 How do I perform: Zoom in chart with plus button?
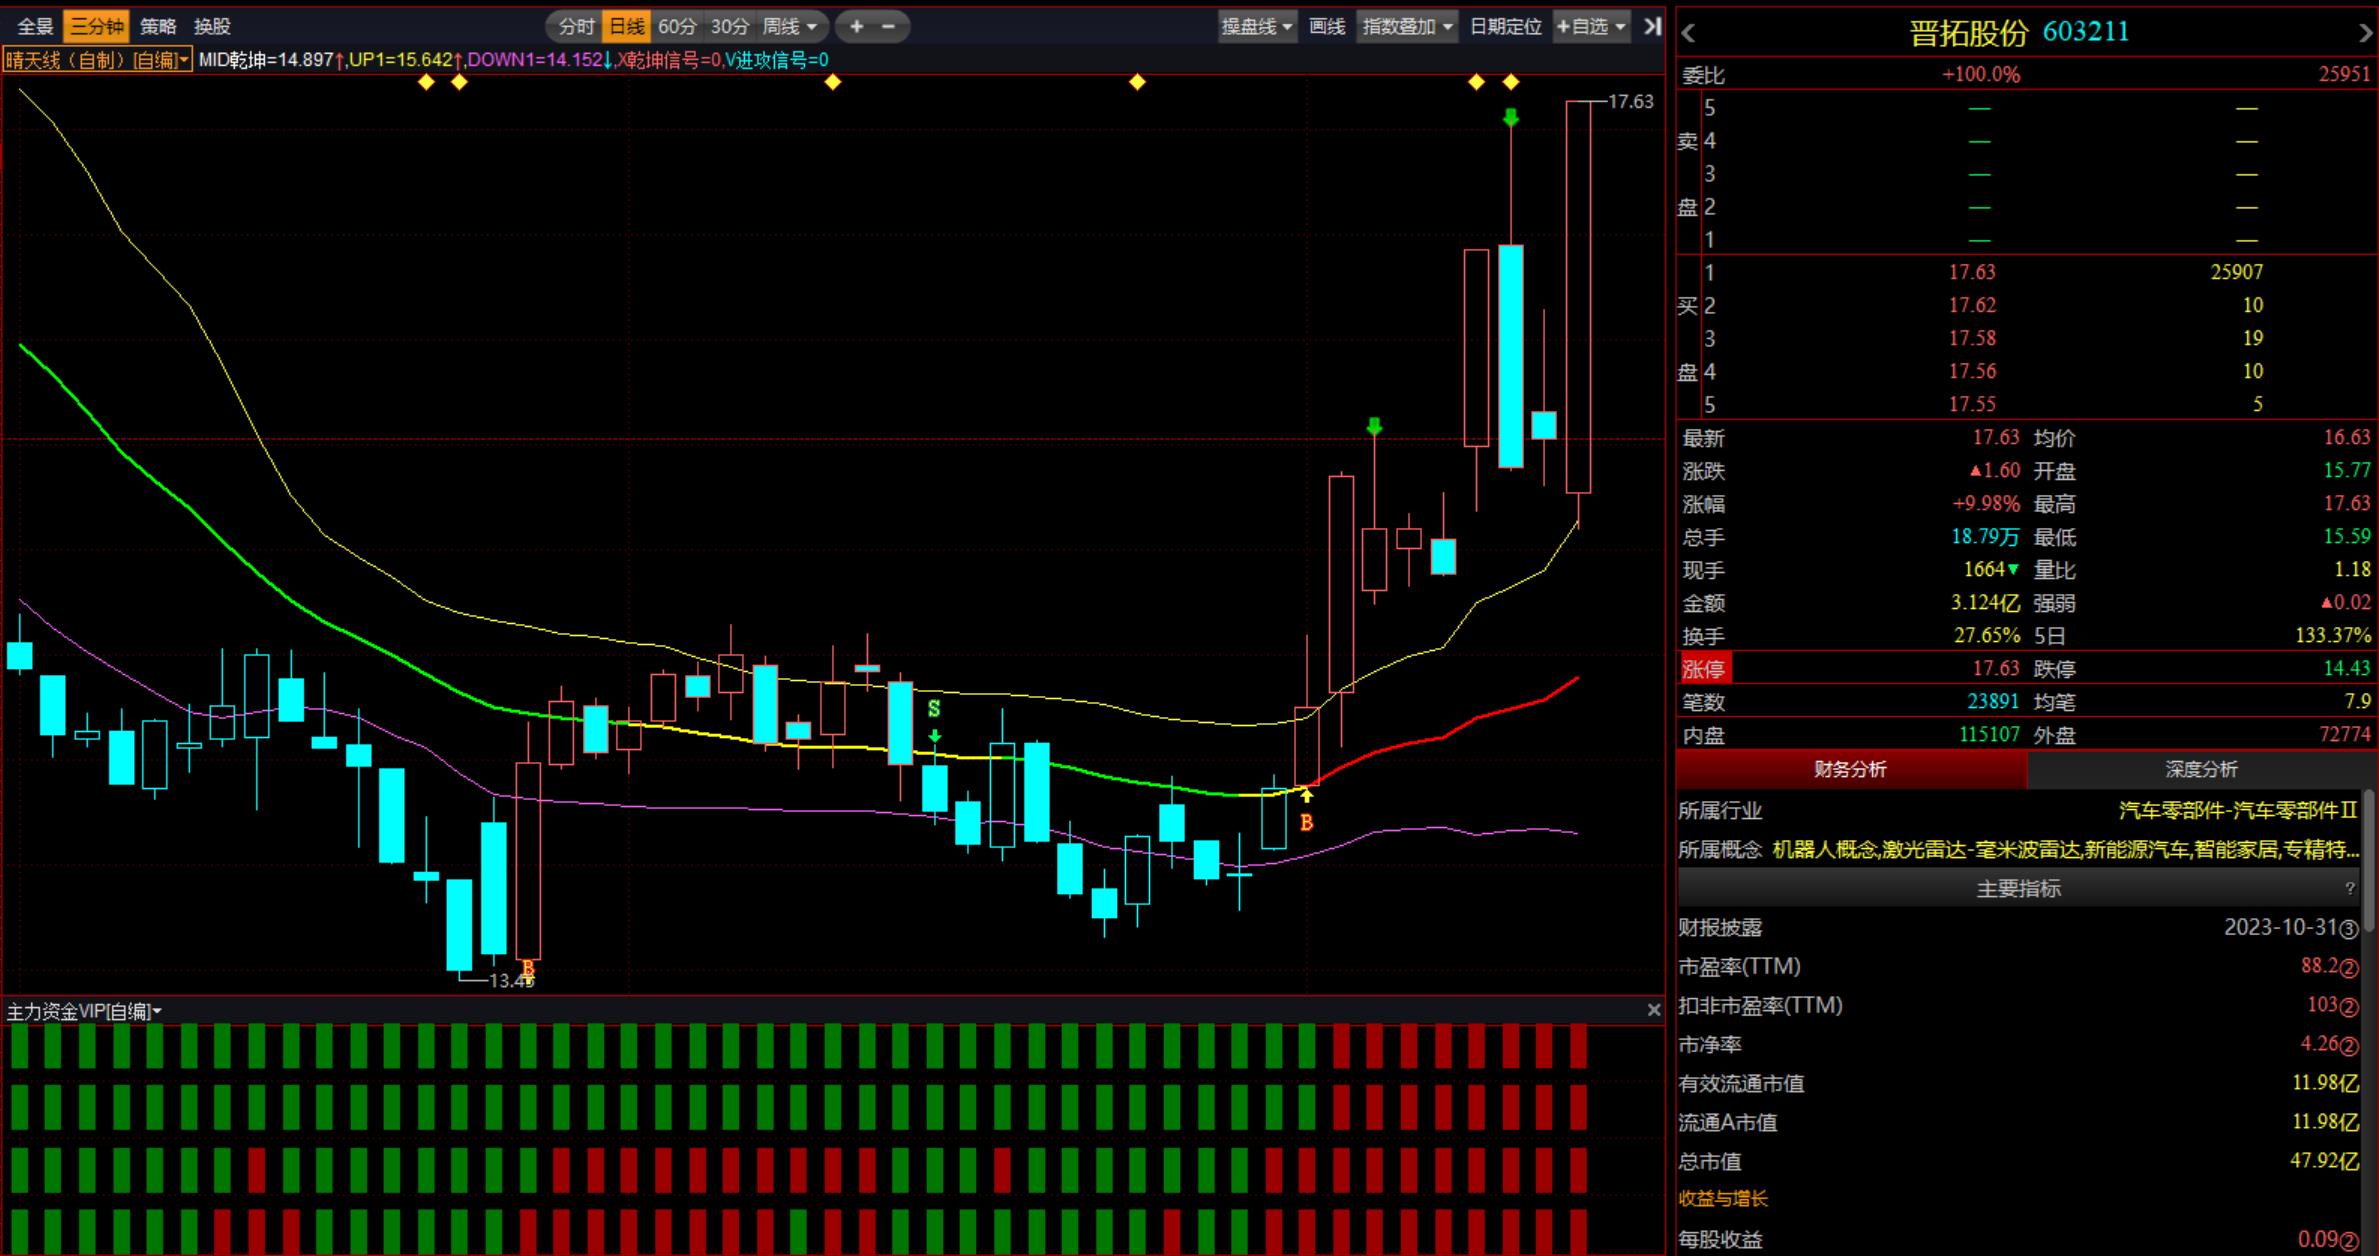[856, 27]
